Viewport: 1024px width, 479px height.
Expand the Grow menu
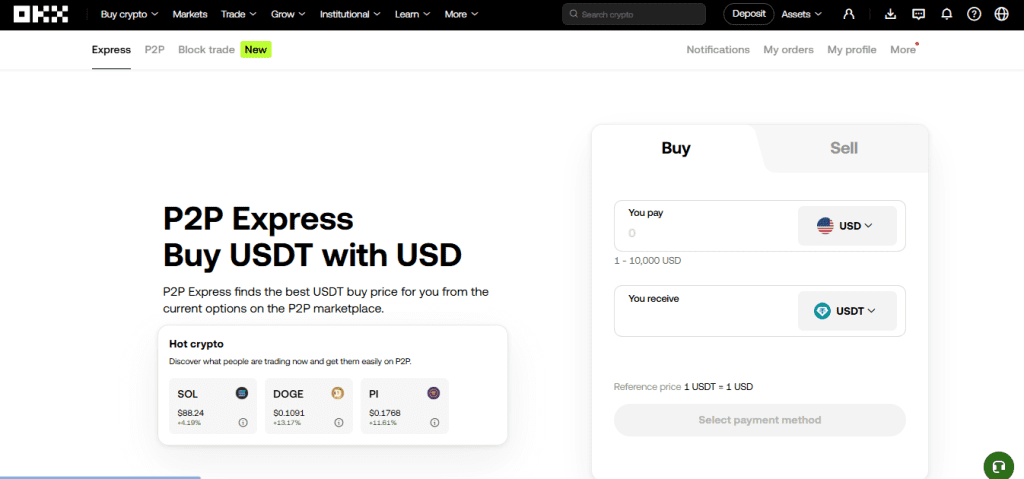click(x=288, y=14)
